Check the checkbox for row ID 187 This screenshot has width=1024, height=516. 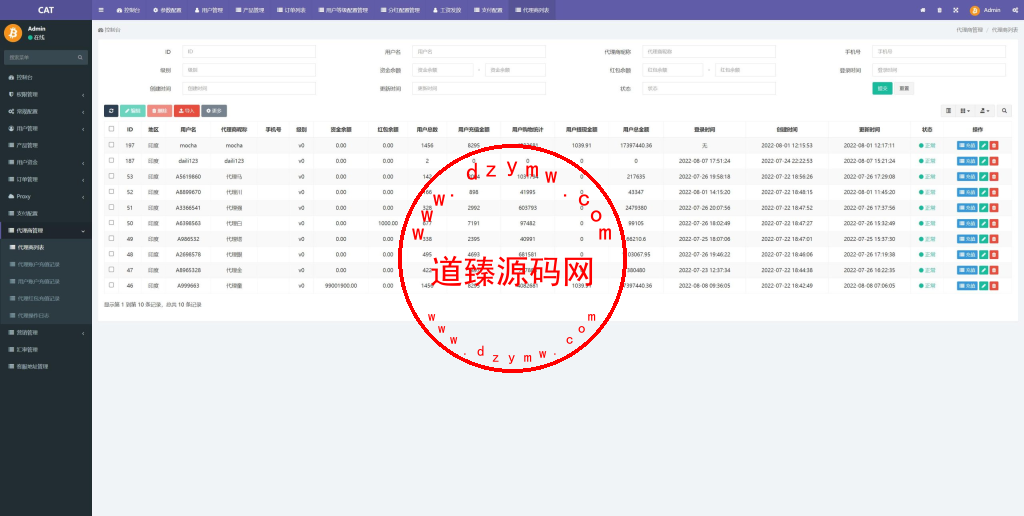pyautogui.click(x=111, y=161)
